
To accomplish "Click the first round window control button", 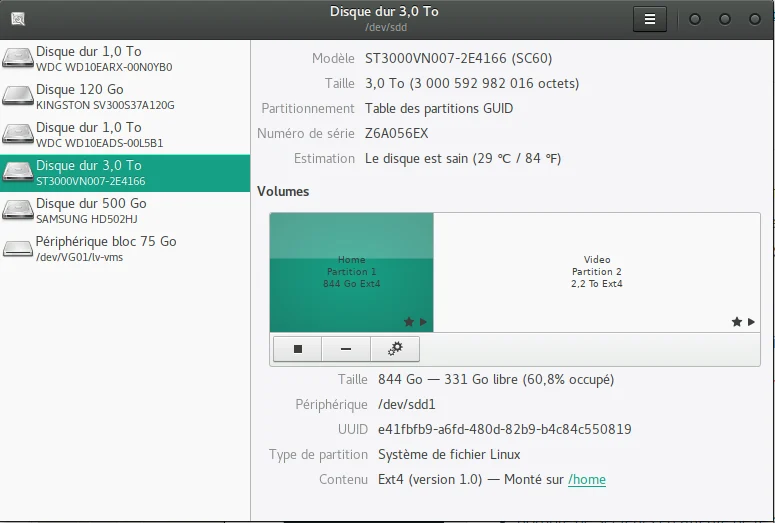I will tap(694, 19).
